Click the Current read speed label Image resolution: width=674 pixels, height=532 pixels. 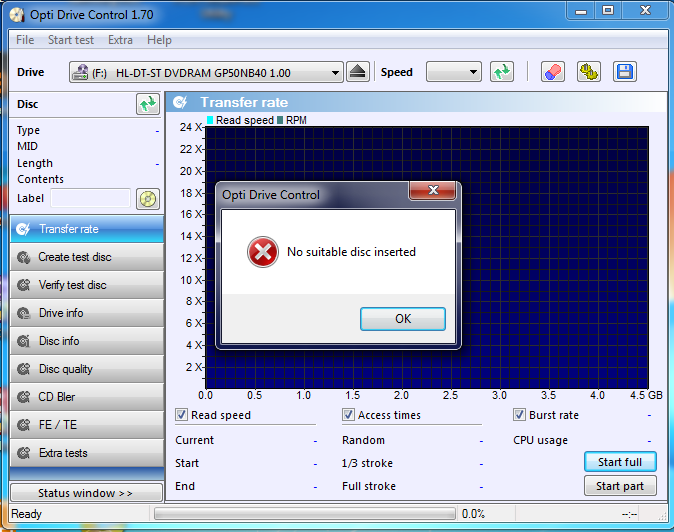click(194, 440)
